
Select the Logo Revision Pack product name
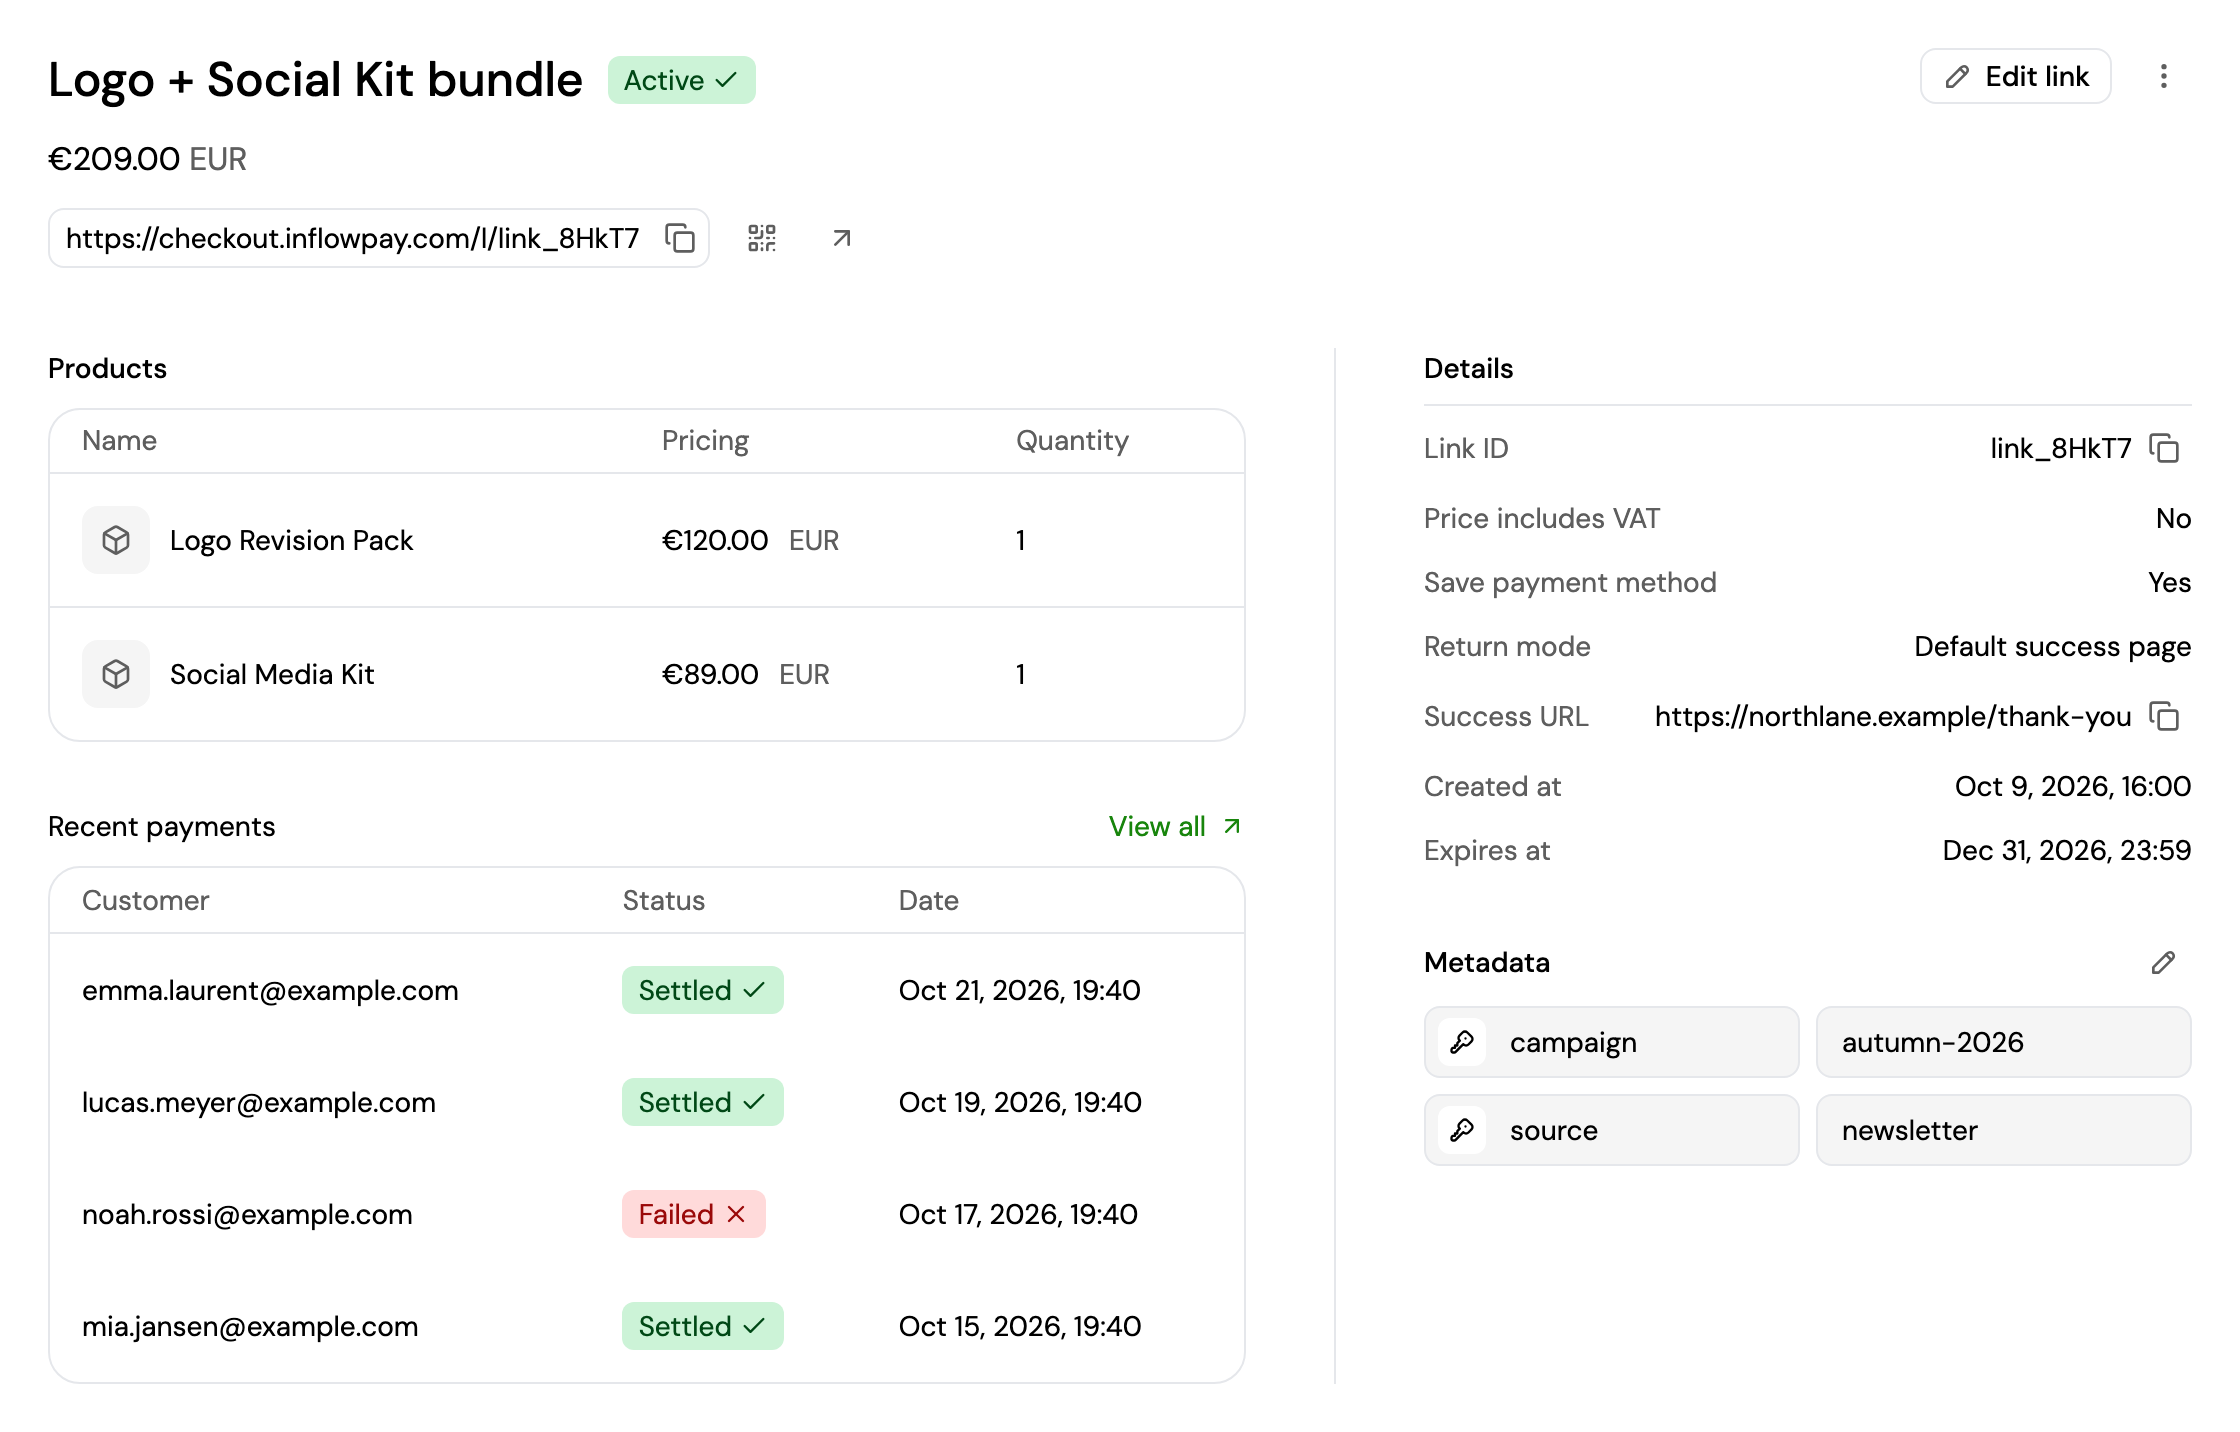click(291, 540)
